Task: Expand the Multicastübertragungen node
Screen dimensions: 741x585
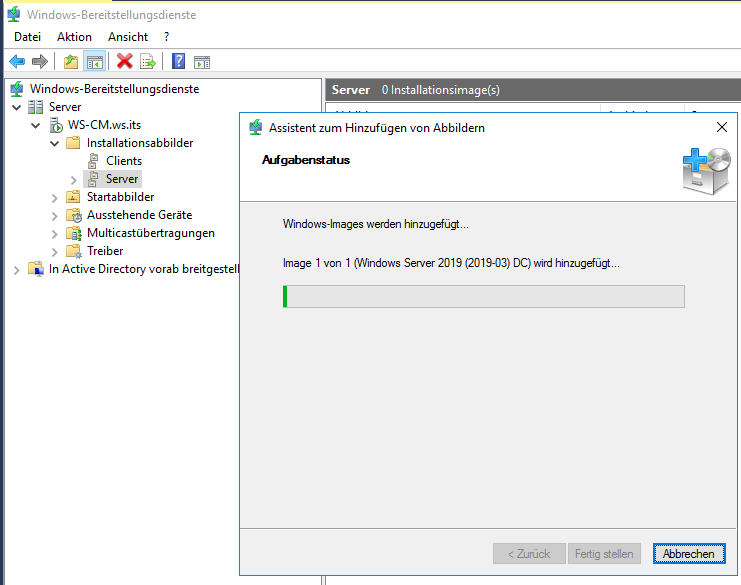Action: pos(54,234)
